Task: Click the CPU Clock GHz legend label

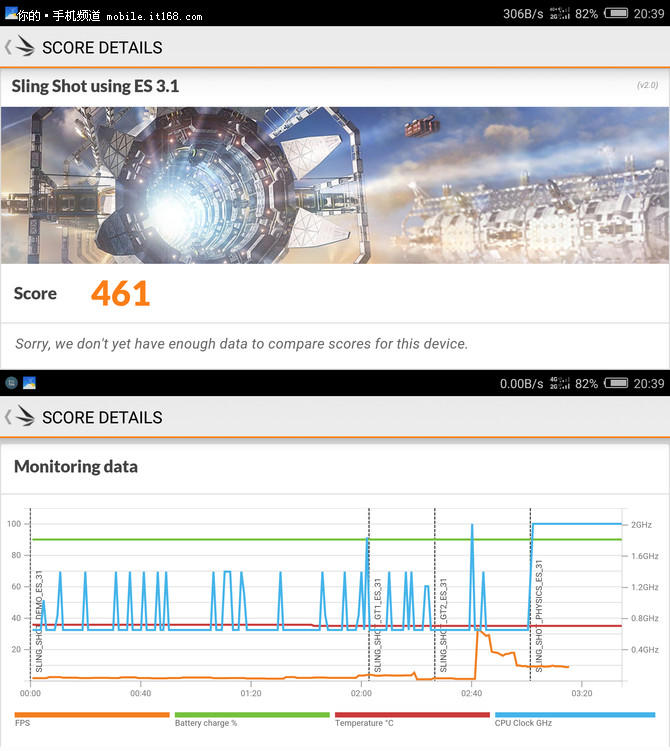Action: (x=523, y=723)
